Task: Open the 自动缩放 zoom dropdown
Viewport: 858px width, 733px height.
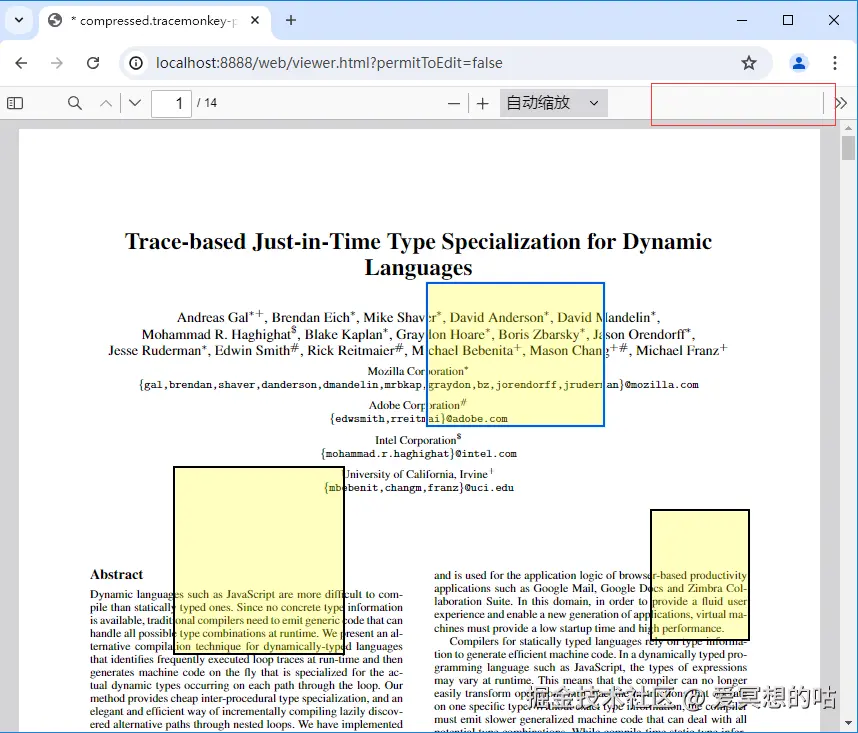Action: 553,103
